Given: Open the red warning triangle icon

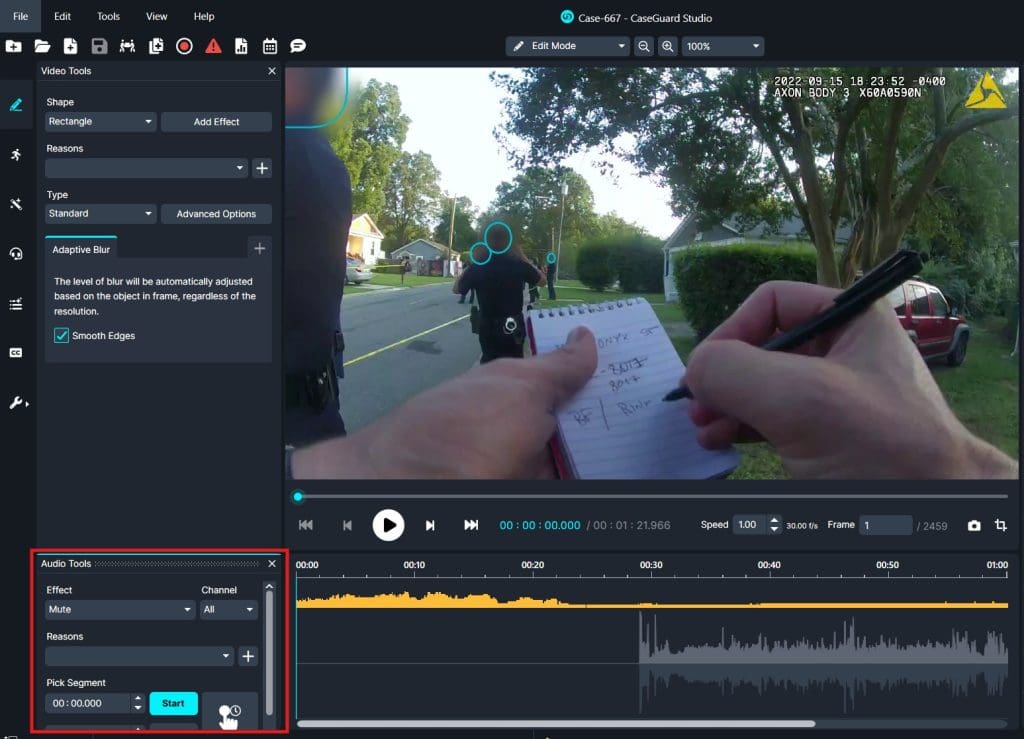Looking at the screenshot, I should [213, 46].
